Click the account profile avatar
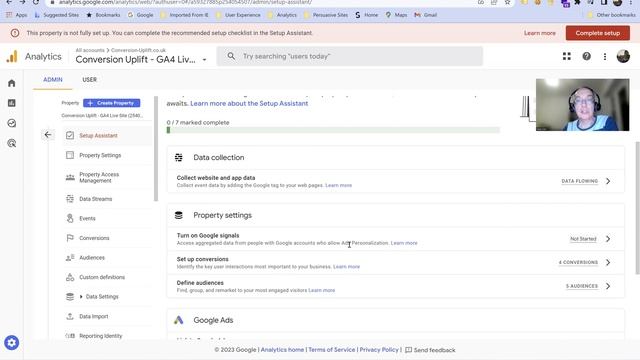Viewport: 640px width, 360px height. [x=623, y=56]
